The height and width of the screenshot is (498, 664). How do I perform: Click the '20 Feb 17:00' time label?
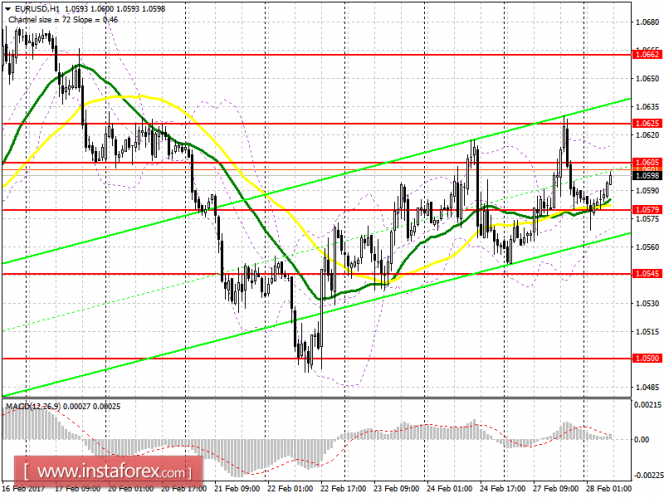[x=184, y=488]
